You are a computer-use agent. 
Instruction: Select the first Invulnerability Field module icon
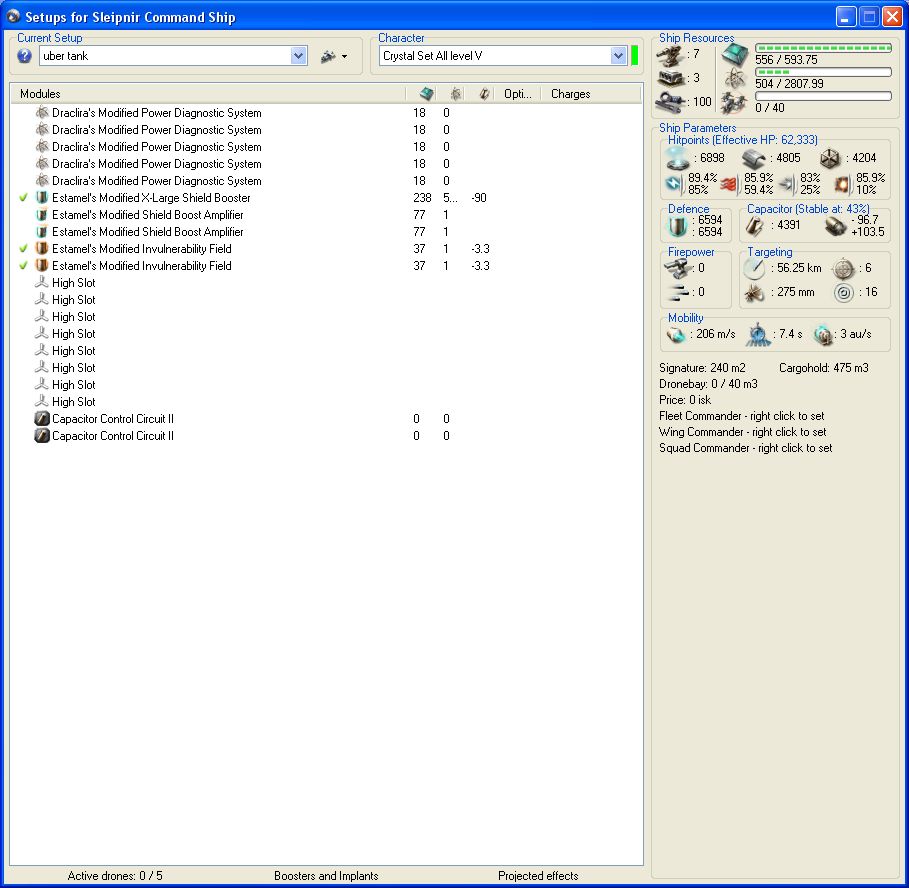(x=42, y=249)
